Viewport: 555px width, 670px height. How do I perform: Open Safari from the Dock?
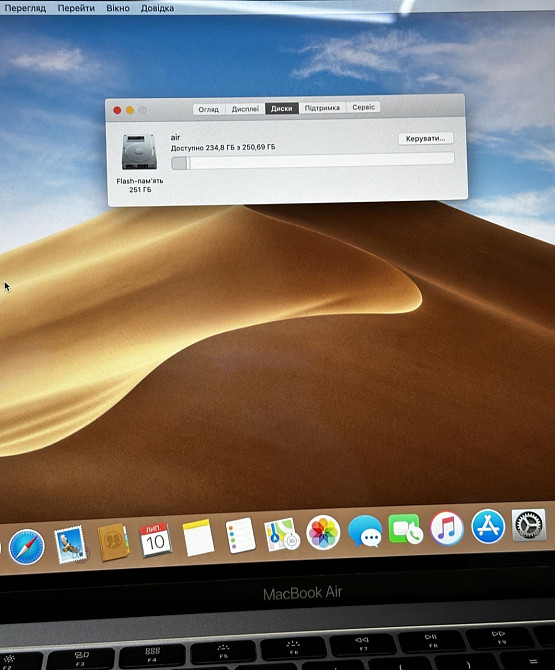click(26, 546)
